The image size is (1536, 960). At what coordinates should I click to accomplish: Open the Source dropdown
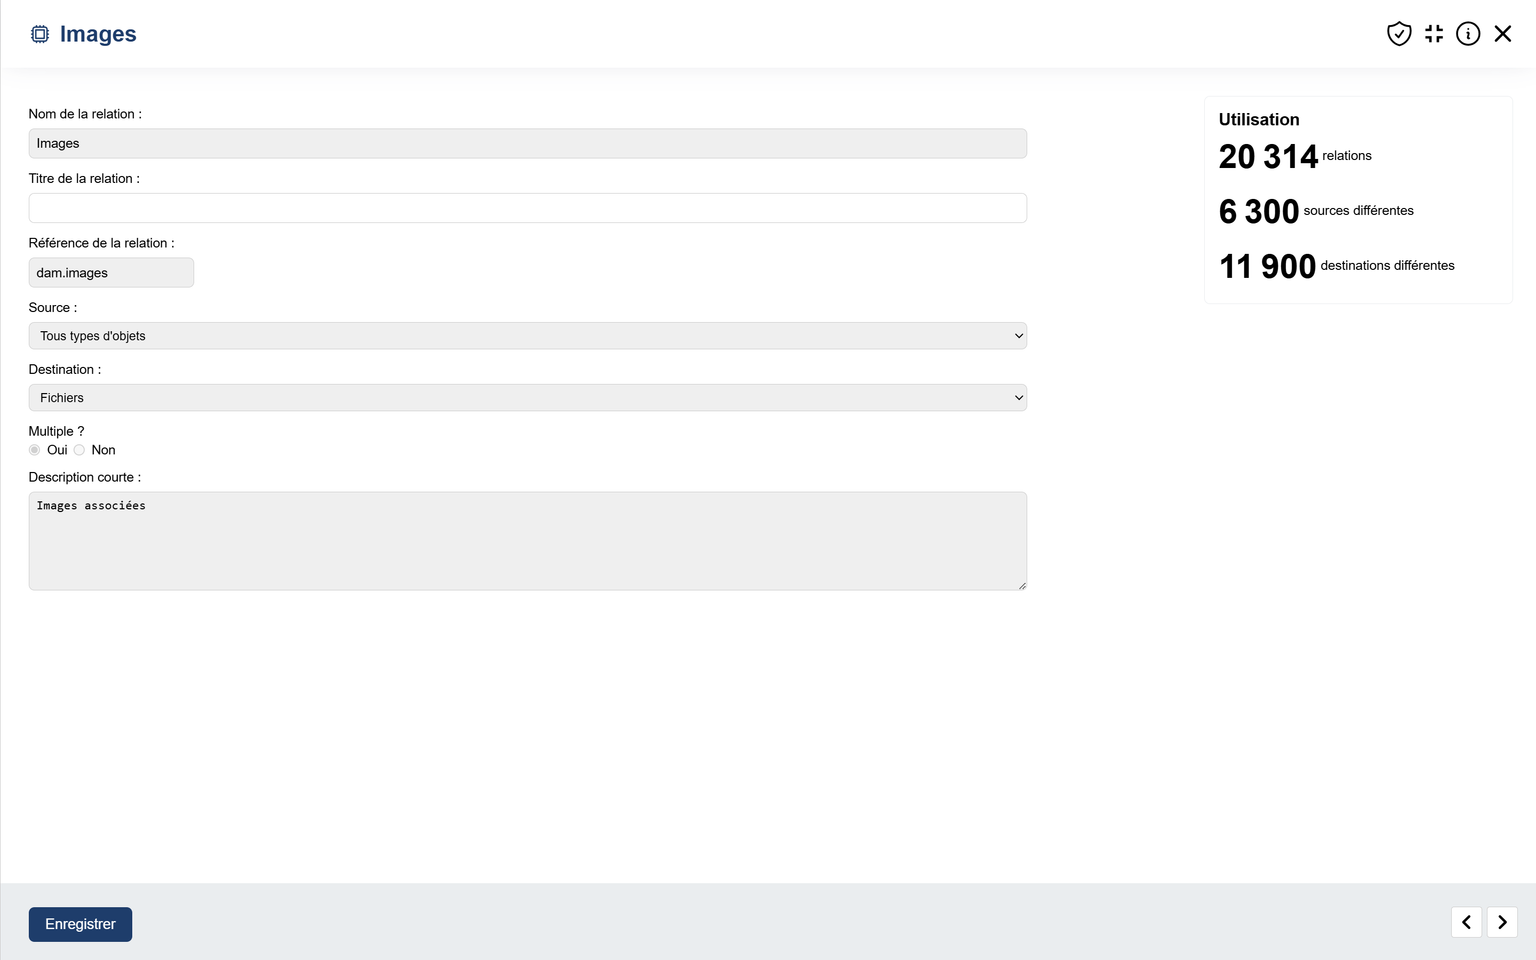coord(527,336)
